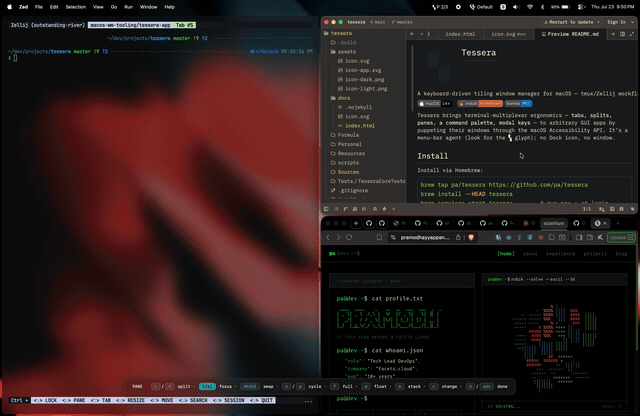
Task: Bookmark the page in browser toolbar
Action: [379, 237]
